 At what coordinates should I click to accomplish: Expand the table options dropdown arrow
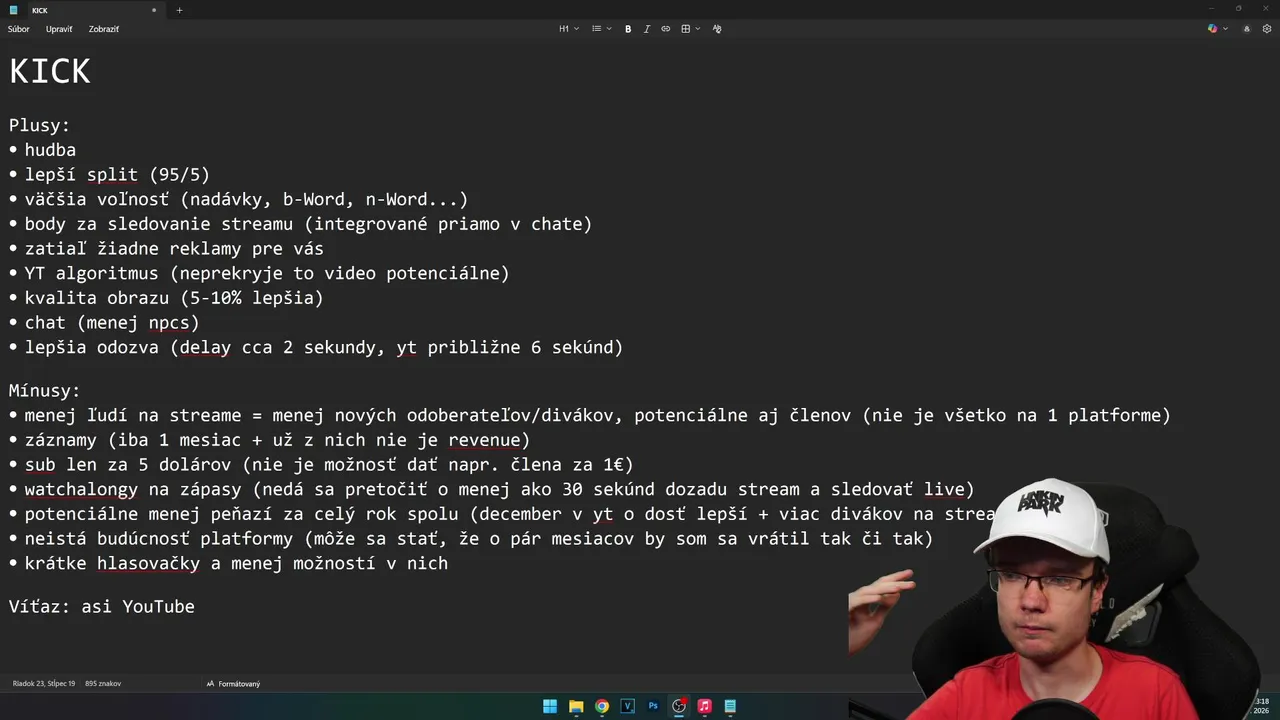[698, 29]
